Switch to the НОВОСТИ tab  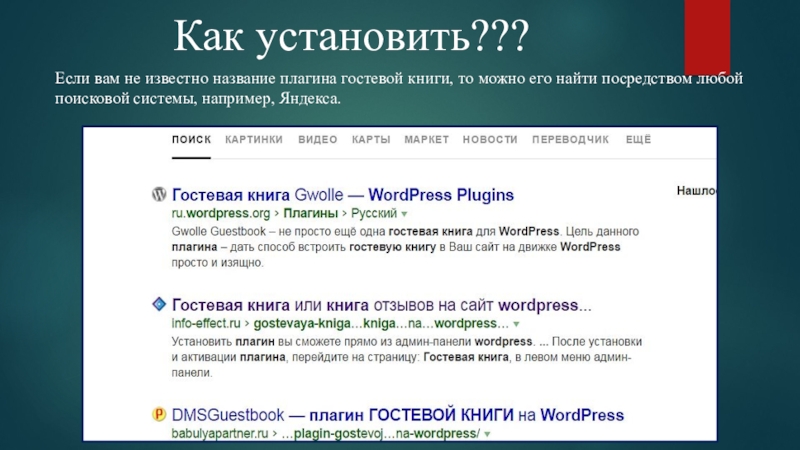coord(490,140)
